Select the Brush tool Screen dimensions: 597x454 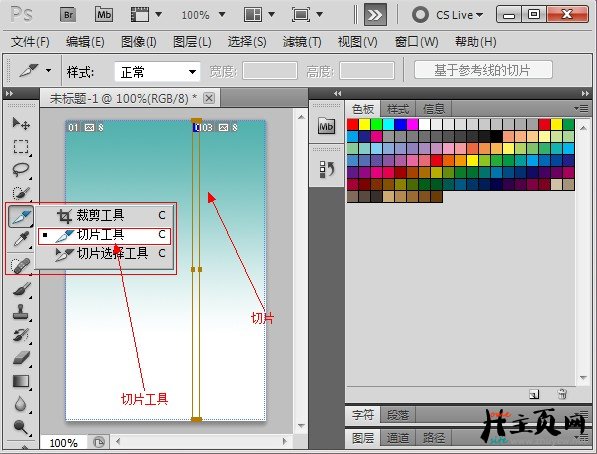click(21, 289)
